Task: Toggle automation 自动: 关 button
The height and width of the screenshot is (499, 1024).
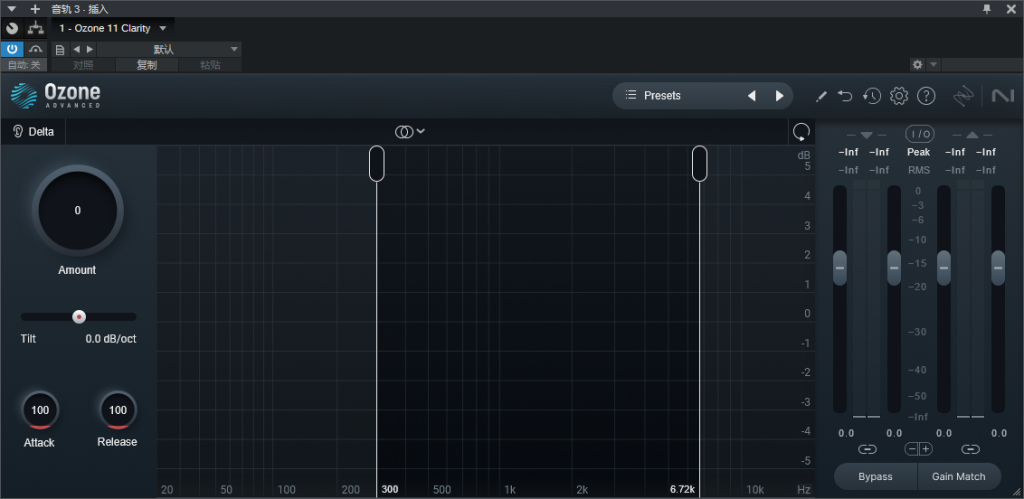Action: tap(24, 65)
